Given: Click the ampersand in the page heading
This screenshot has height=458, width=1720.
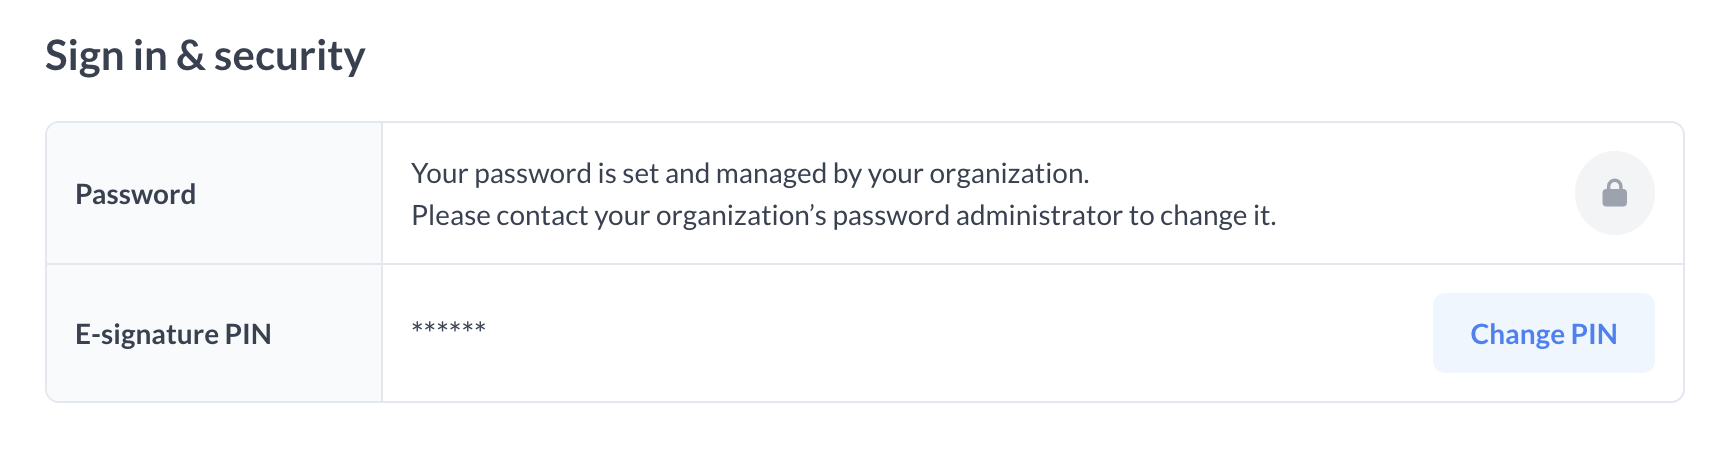Looking at the screenshot, I should point(190,56).
